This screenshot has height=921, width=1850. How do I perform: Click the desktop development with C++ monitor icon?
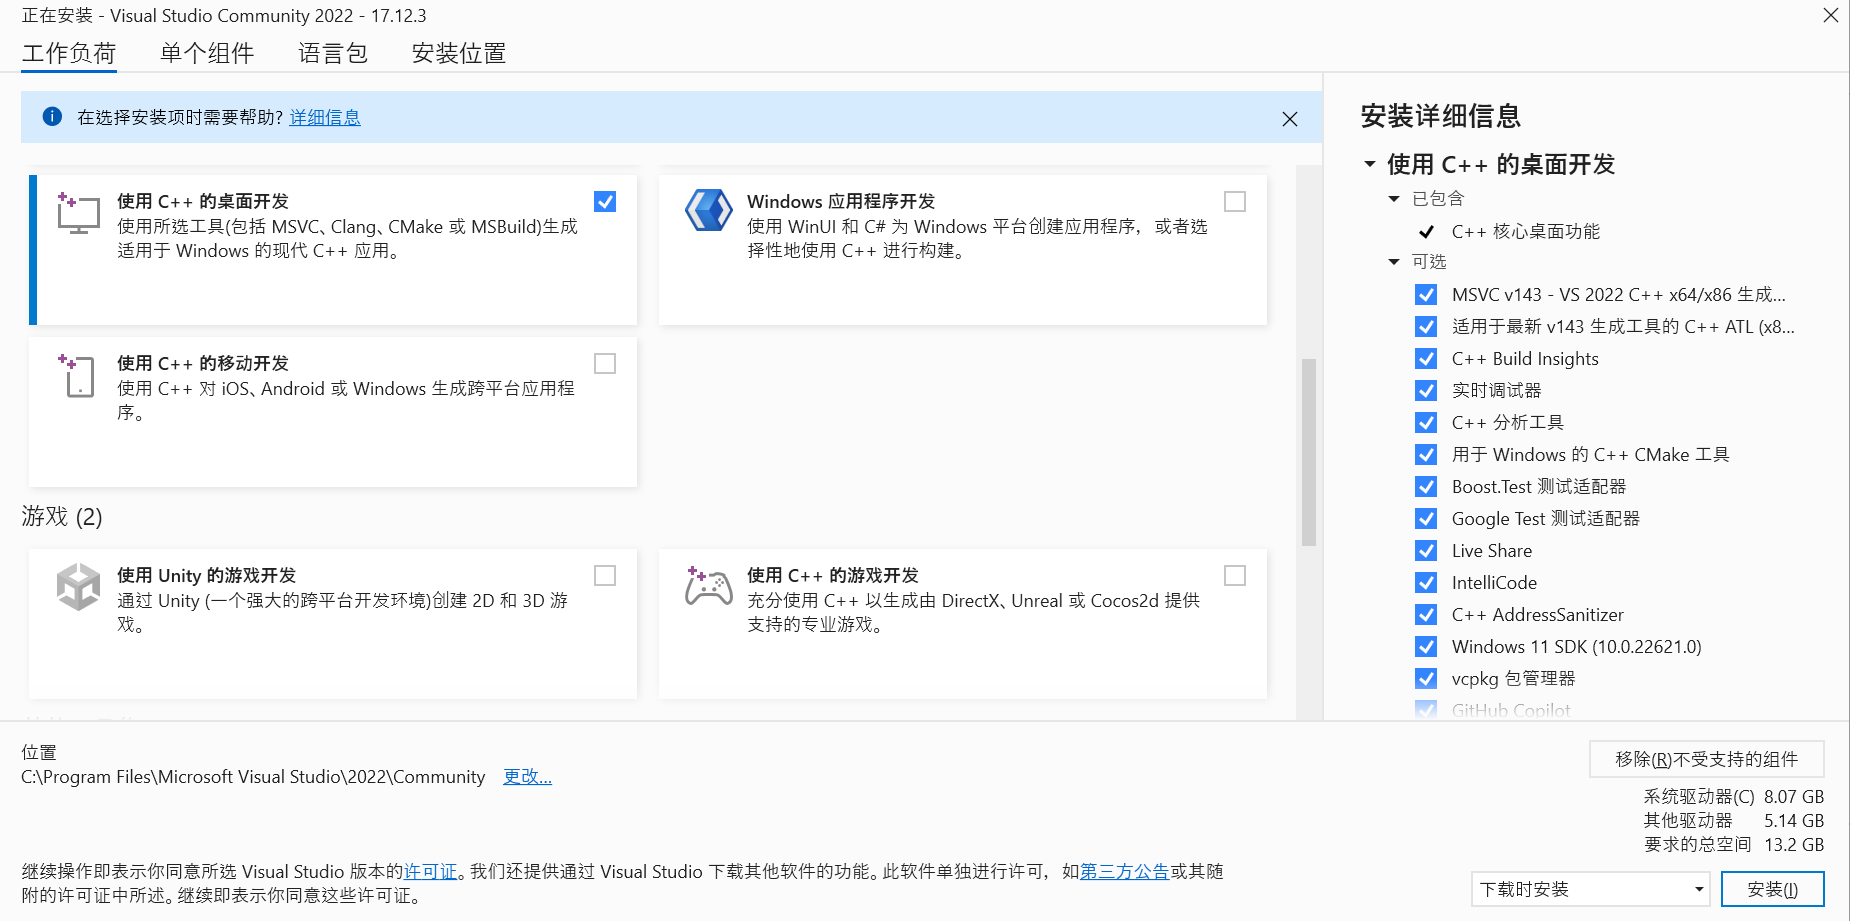pyautogui.click(x=78, y=212)
